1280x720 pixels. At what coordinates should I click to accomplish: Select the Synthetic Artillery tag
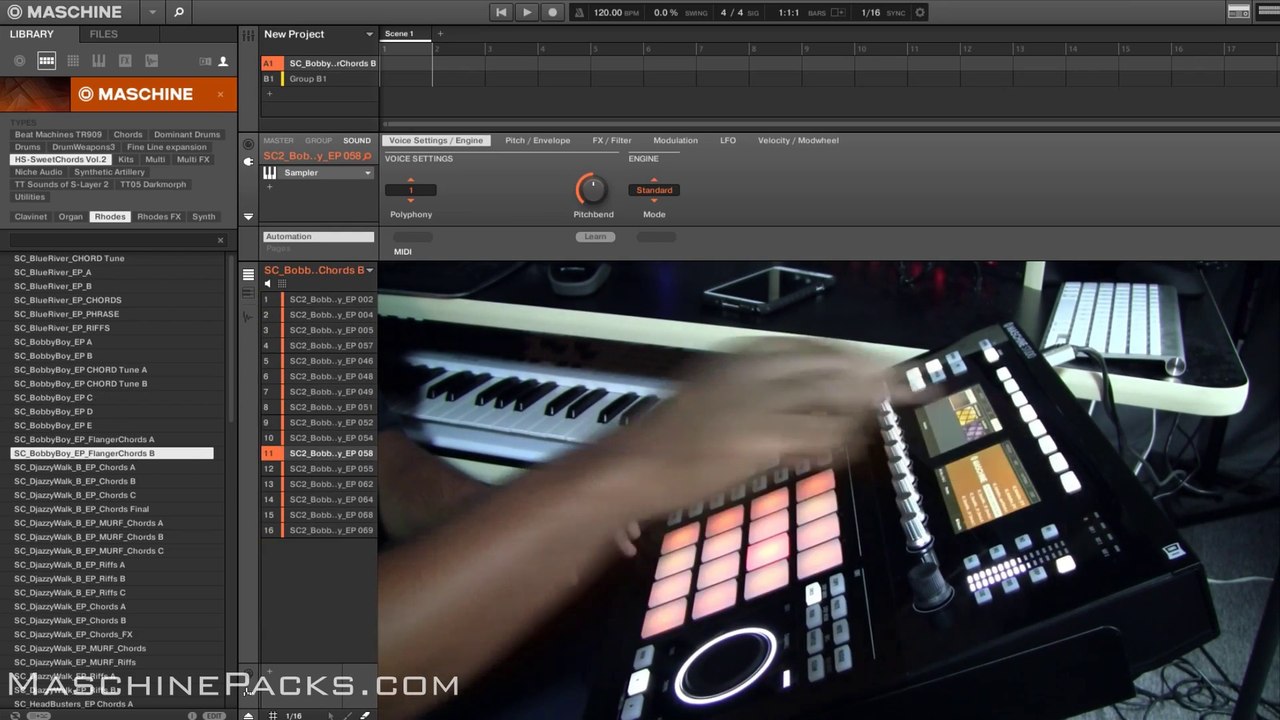[x=109, y=172]
